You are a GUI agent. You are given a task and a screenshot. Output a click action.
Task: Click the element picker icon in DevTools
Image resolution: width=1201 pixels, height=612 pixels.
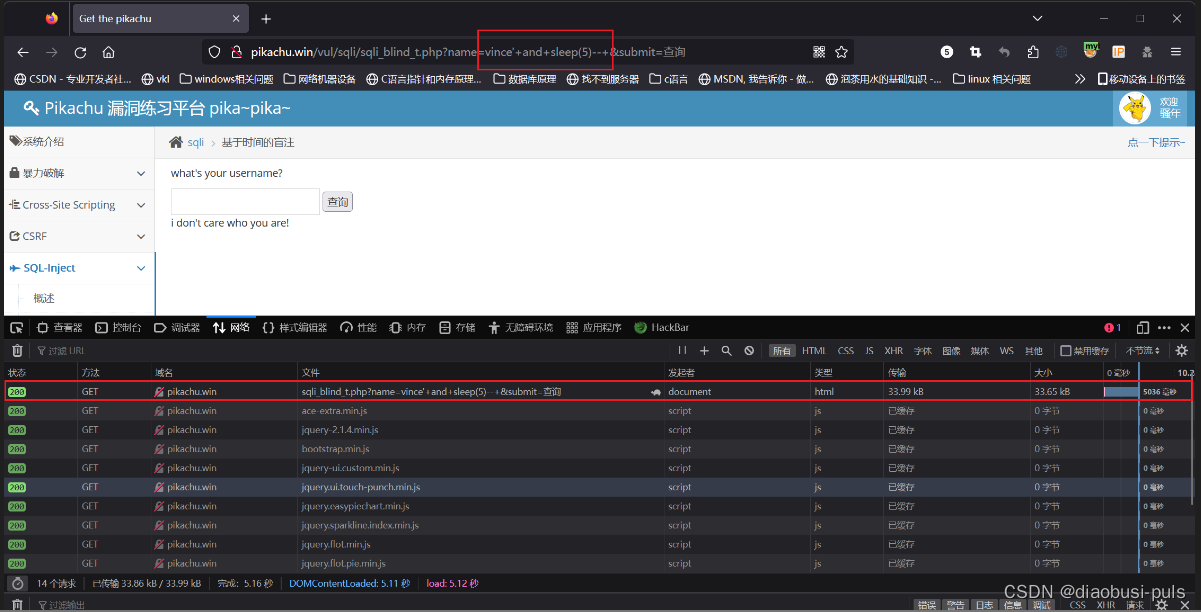17,328
